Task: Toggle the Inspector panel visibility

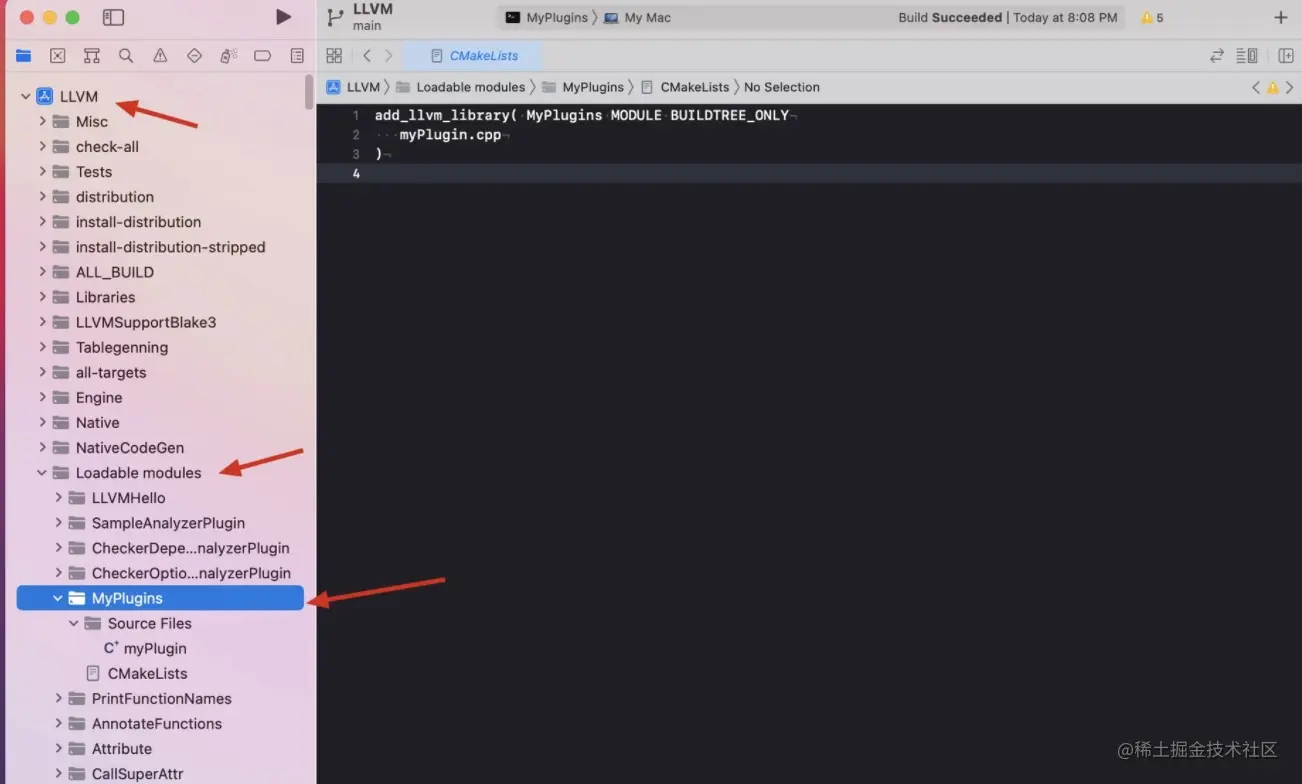Action: (x=1287, y=55)
